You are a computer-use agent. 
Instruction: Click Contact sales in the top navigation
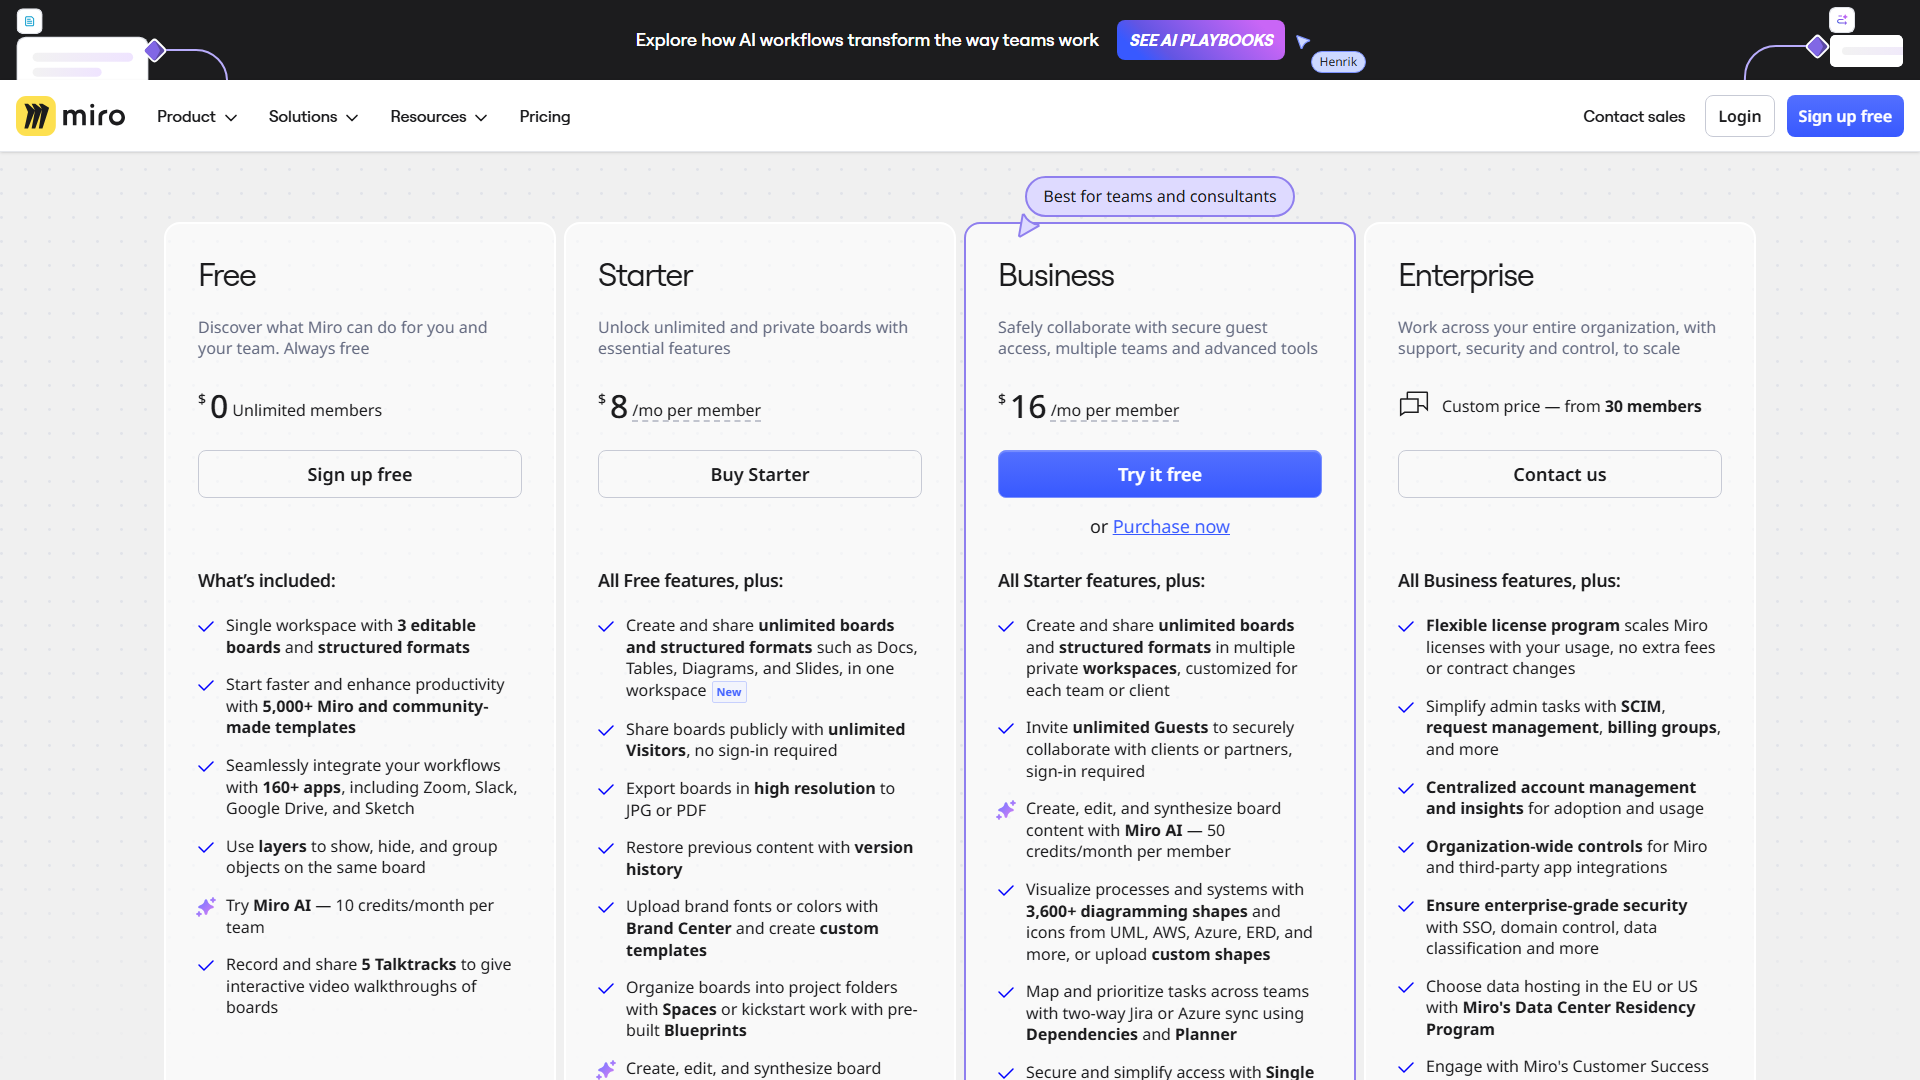tap(1634, 116)
